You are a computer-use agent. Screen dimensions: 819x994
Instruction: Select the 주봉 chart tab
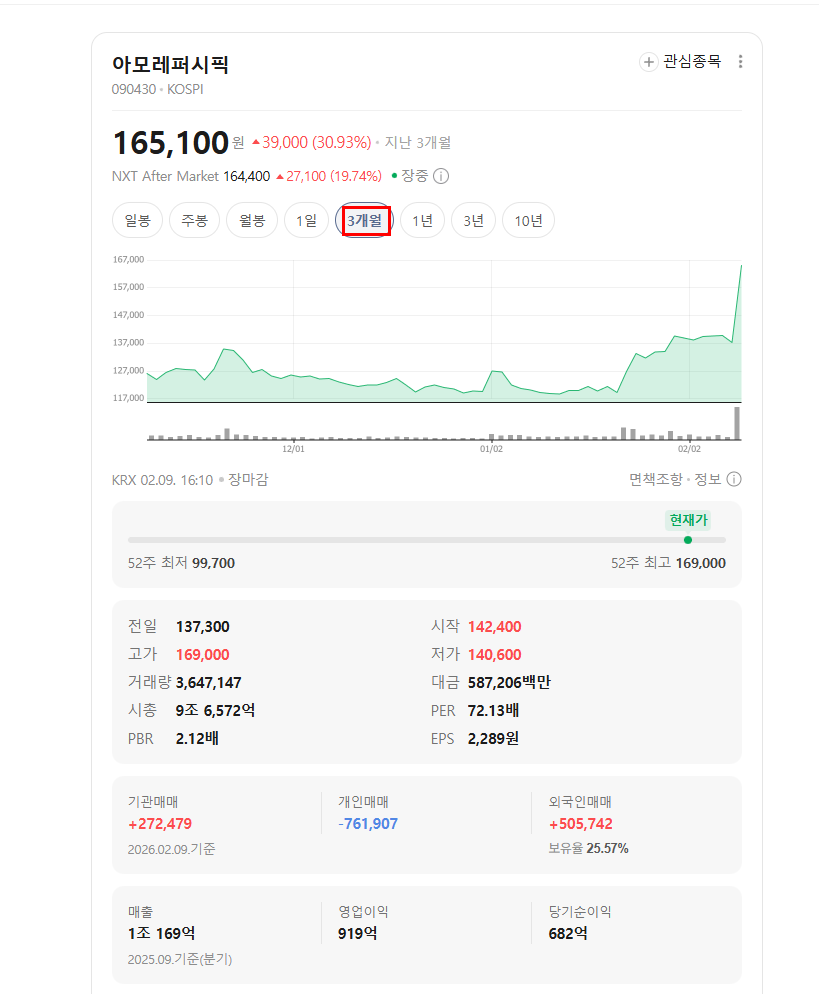click(x=194, y=221)
